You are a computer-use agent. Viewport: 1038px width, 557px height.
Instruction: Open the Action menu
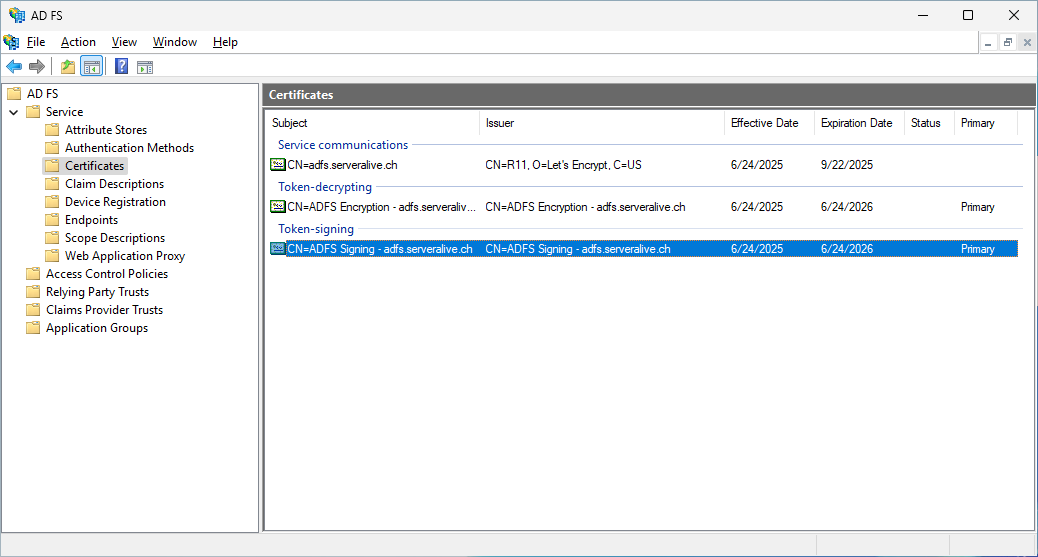click(x=78, y=42)
